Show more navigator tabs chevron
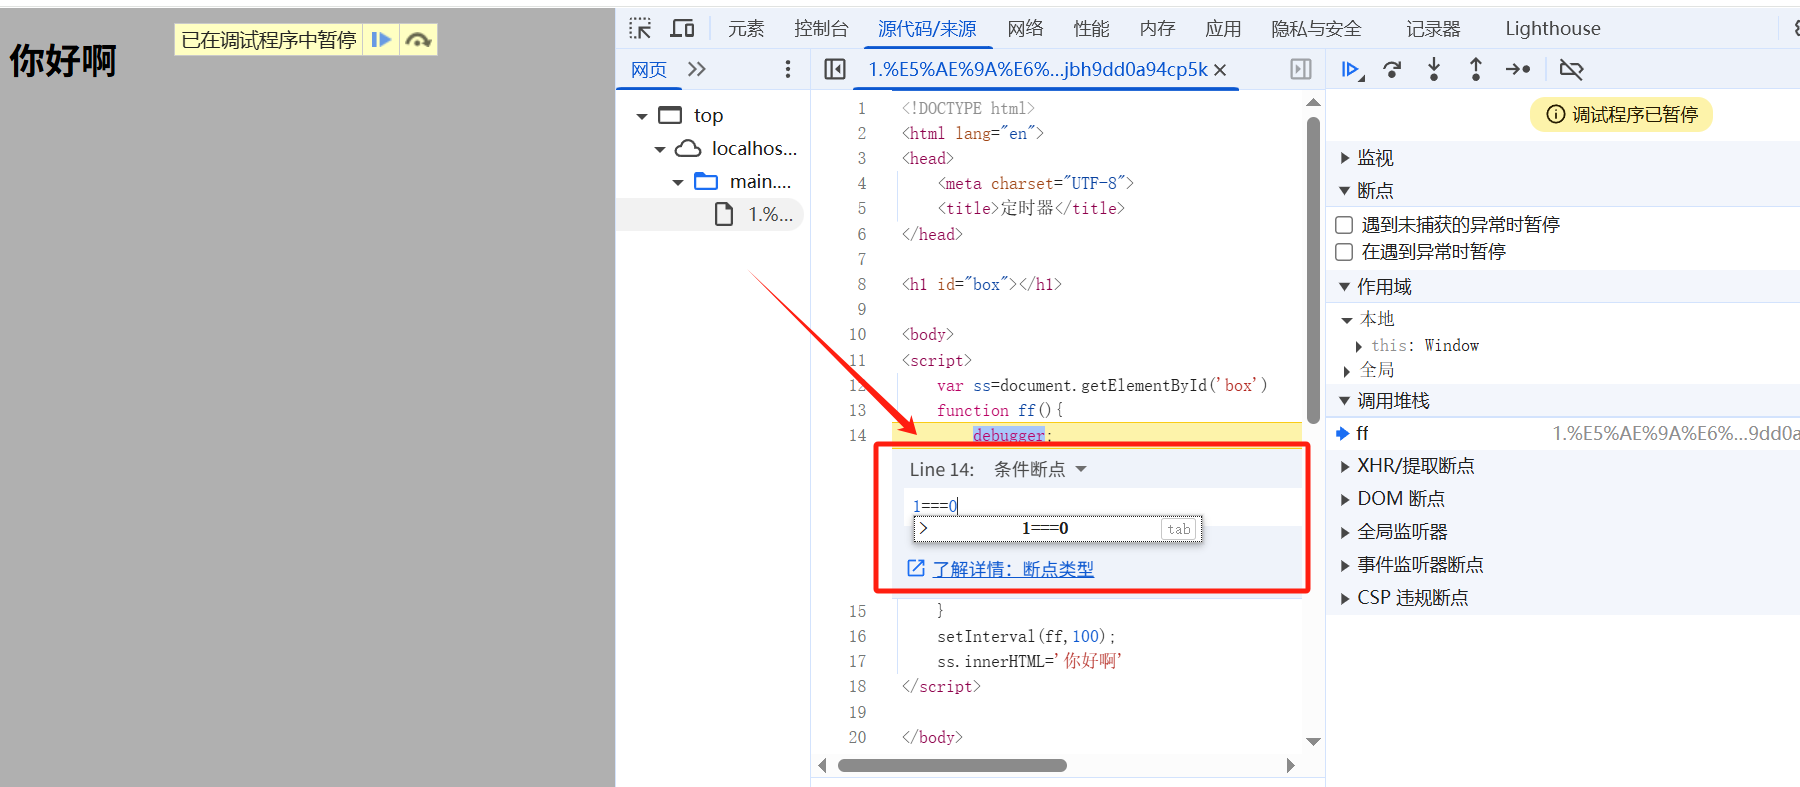 (697, 69)
